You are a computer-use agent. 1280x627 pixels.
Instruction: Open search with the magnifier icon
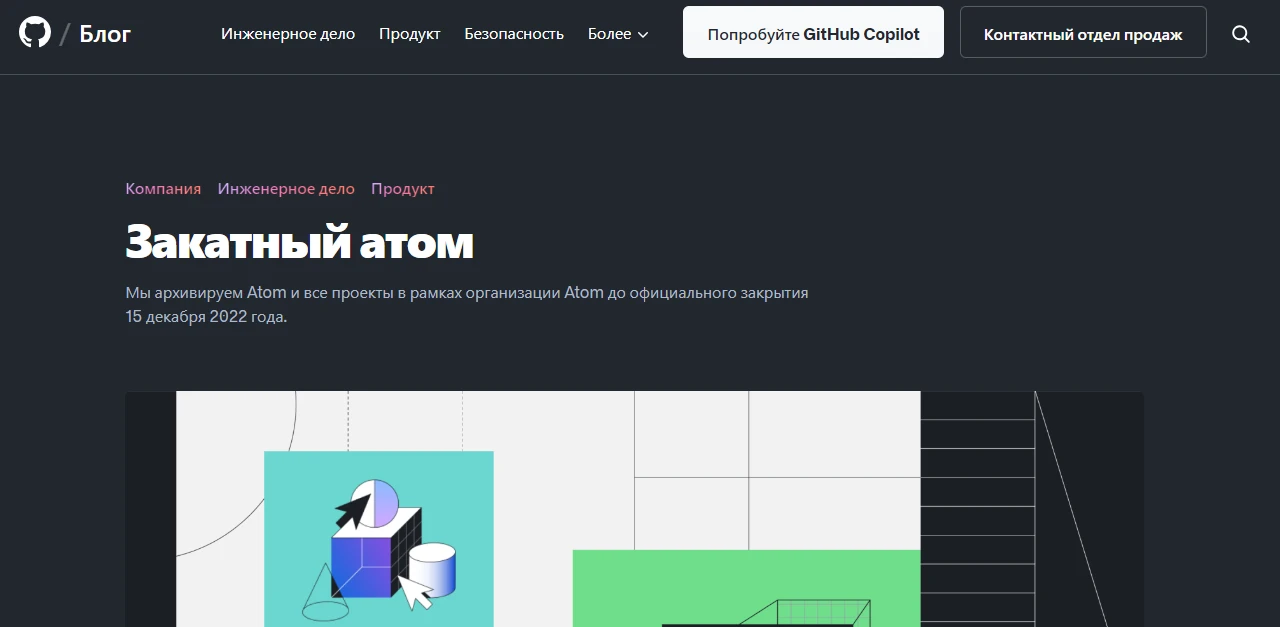click(x=1241, y=34)
